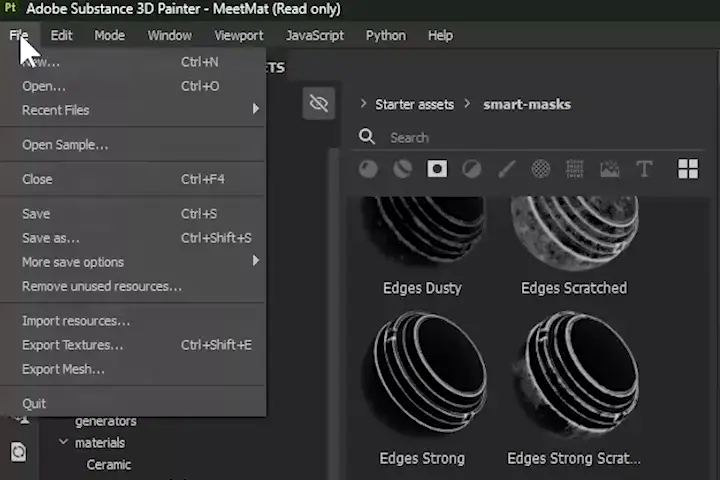Open the Viewport menu
The image size is (720, 480).
pyautogui.click(x=239, y=35)
